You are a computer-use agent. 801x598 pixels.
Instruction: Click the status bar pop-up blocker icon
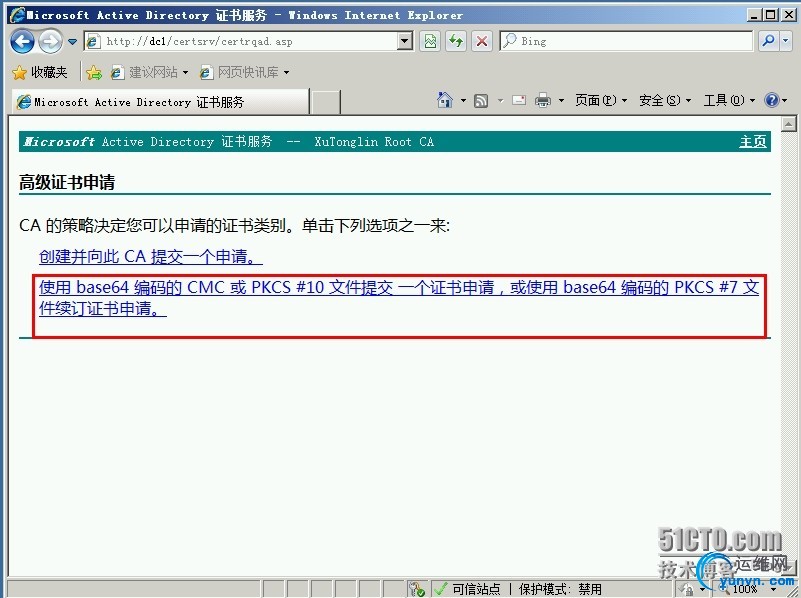416,589
